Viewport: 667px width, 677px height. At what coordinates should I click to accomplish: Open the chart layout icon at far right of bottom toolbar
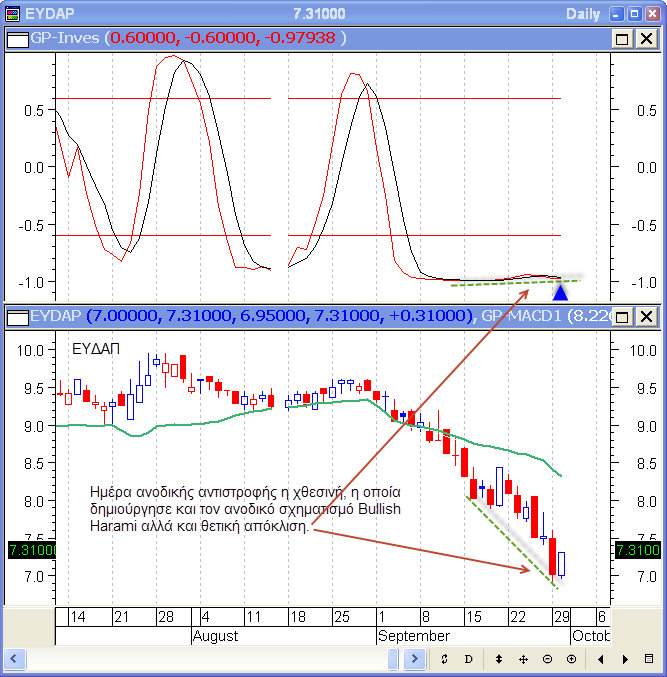click(x=650, y=660)
